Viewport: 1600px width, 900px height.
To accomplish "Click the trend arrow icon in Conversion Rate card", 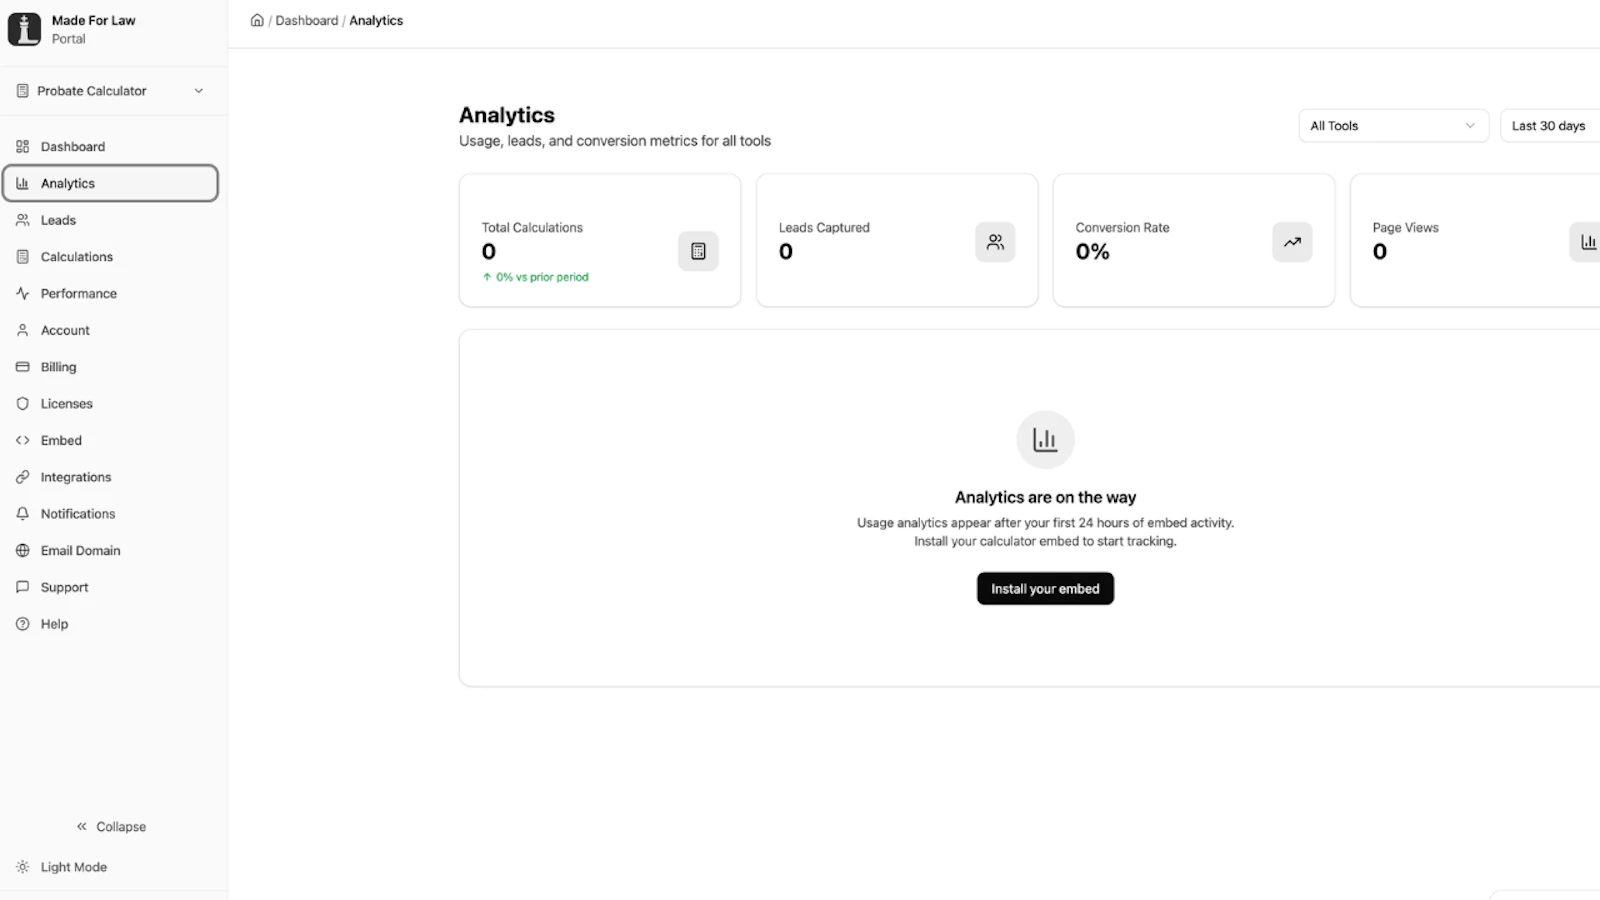I will tap(1292, 242).
